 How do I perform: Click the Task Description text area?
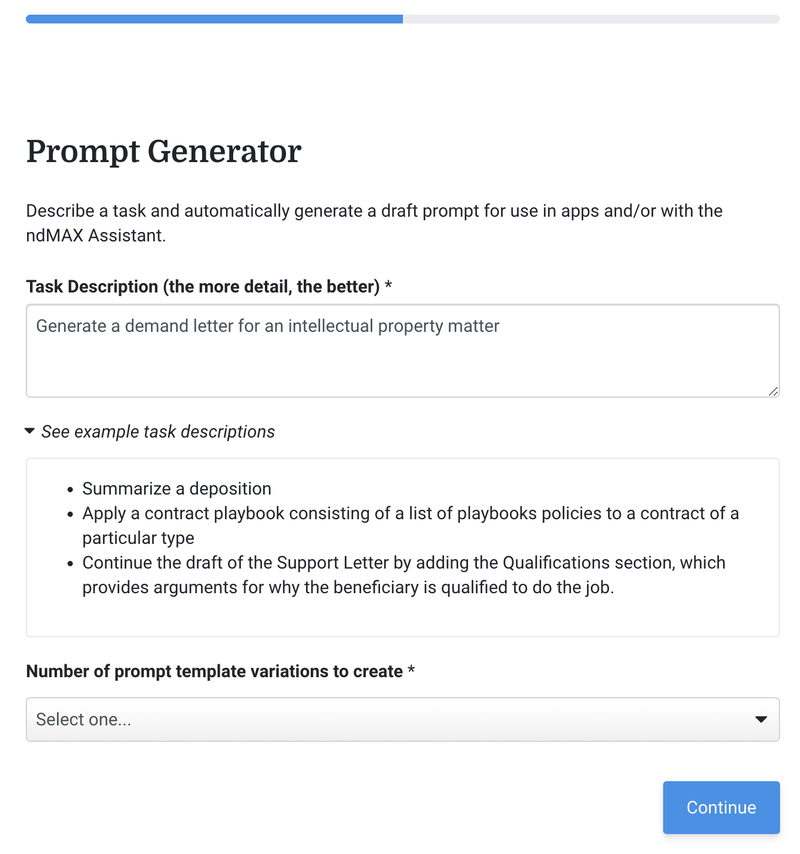pyautogui.click(x=402, y=350)
